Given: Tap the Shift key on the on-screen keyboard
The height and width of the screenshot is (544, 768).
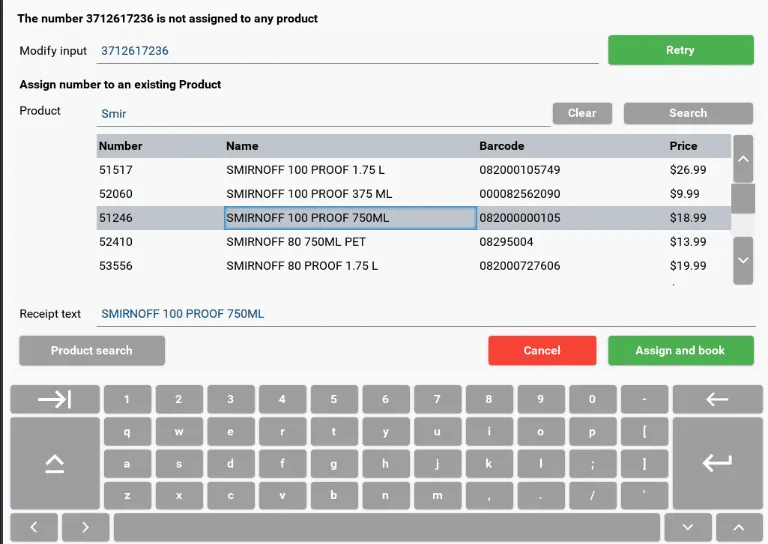Looking at the screenshot, I should click(55, 463).
